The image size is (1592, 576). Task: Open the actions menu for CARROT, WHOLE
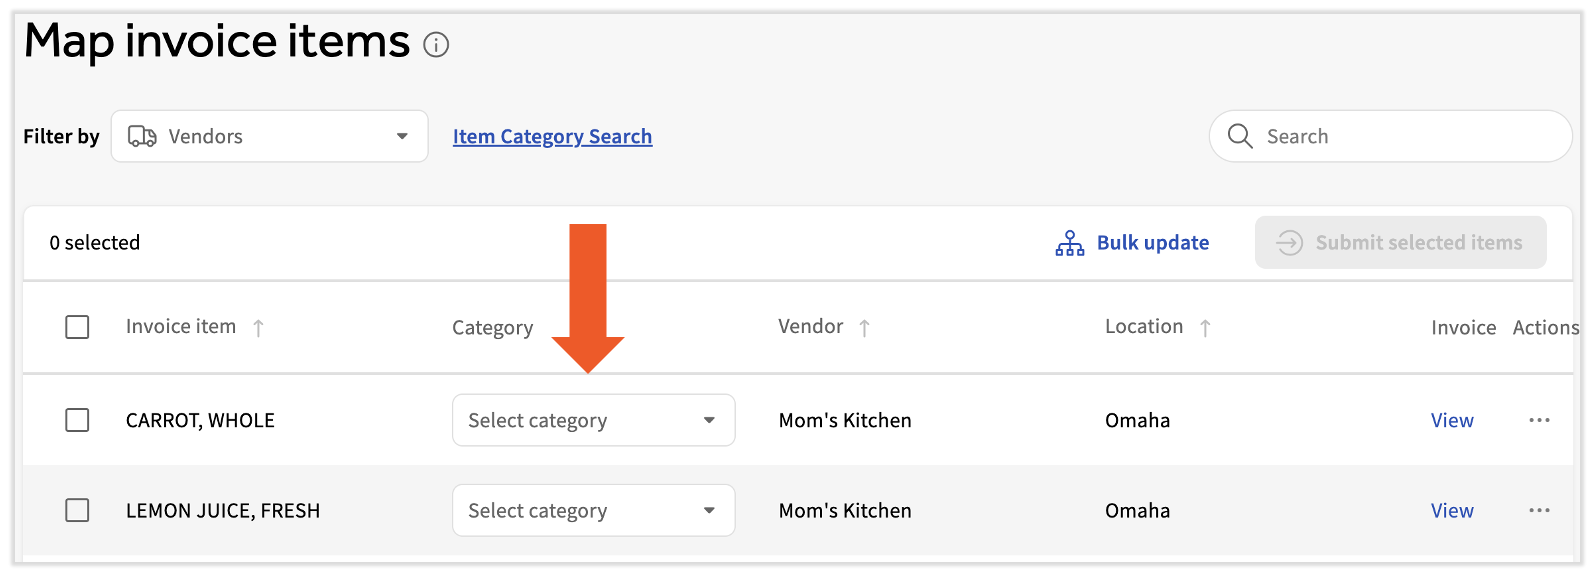click(1538, 420)
